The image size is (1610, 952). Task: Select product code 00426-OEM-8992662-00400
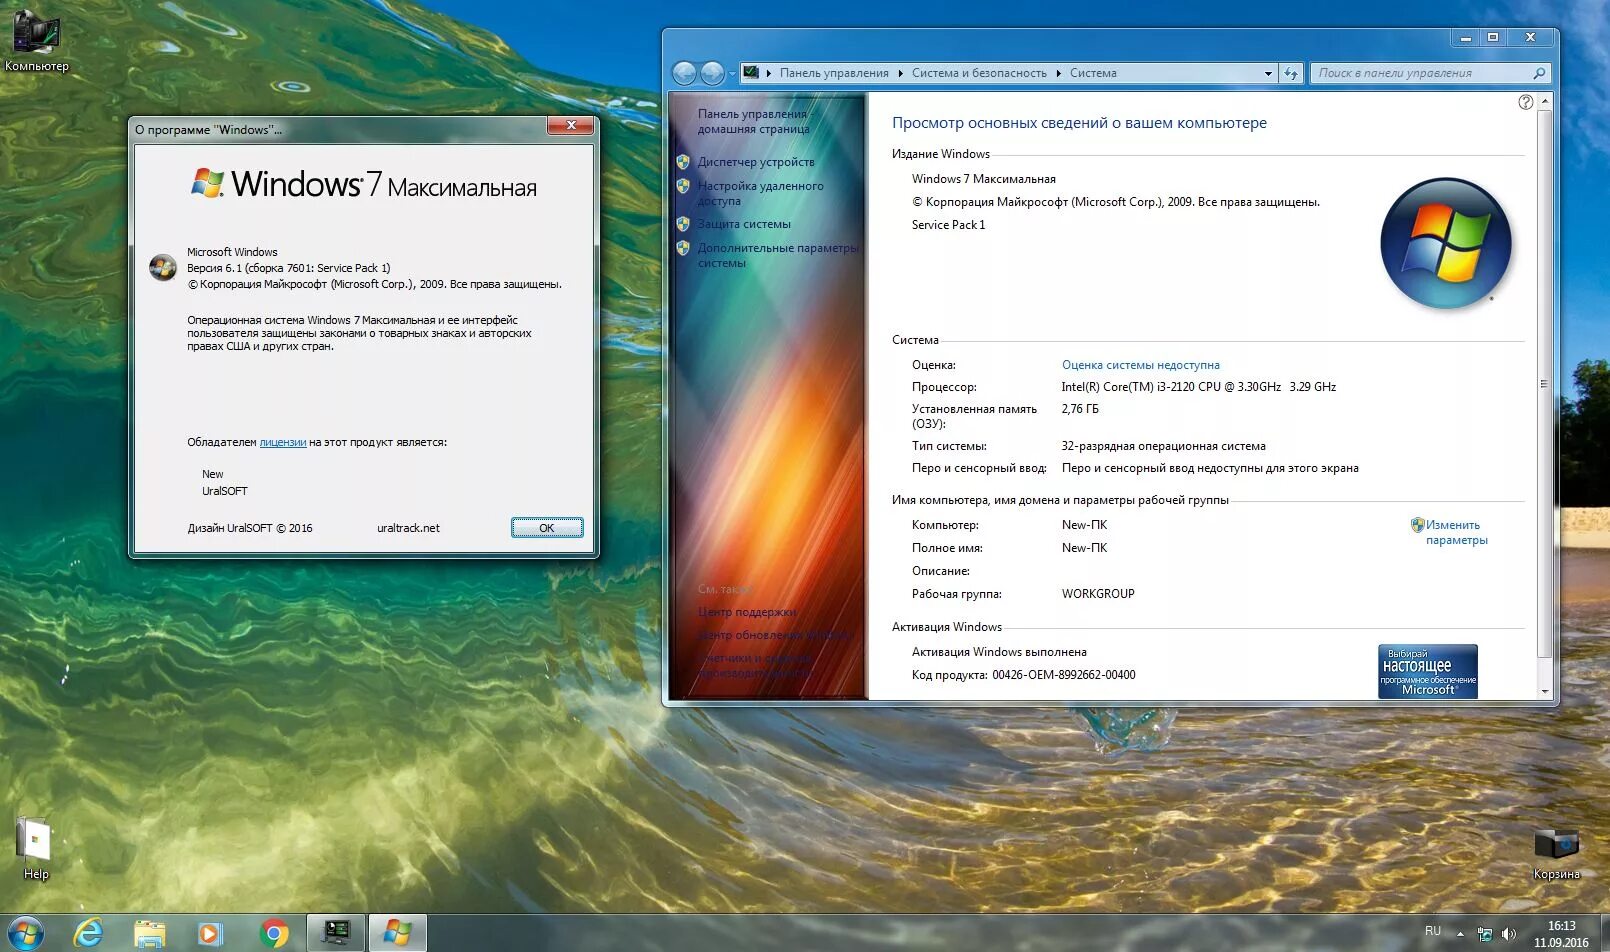[1064, 675]
